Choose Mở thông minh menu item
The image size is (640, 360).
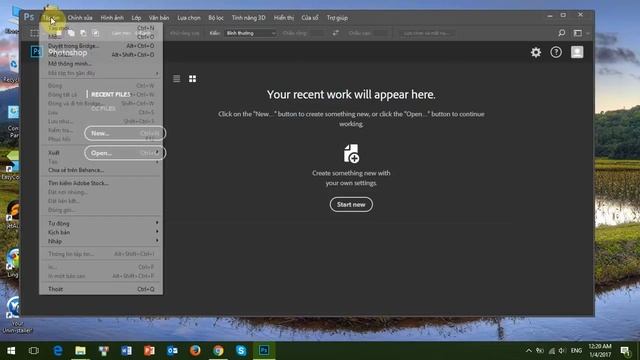pyautogui.click(x=102, y=64)
